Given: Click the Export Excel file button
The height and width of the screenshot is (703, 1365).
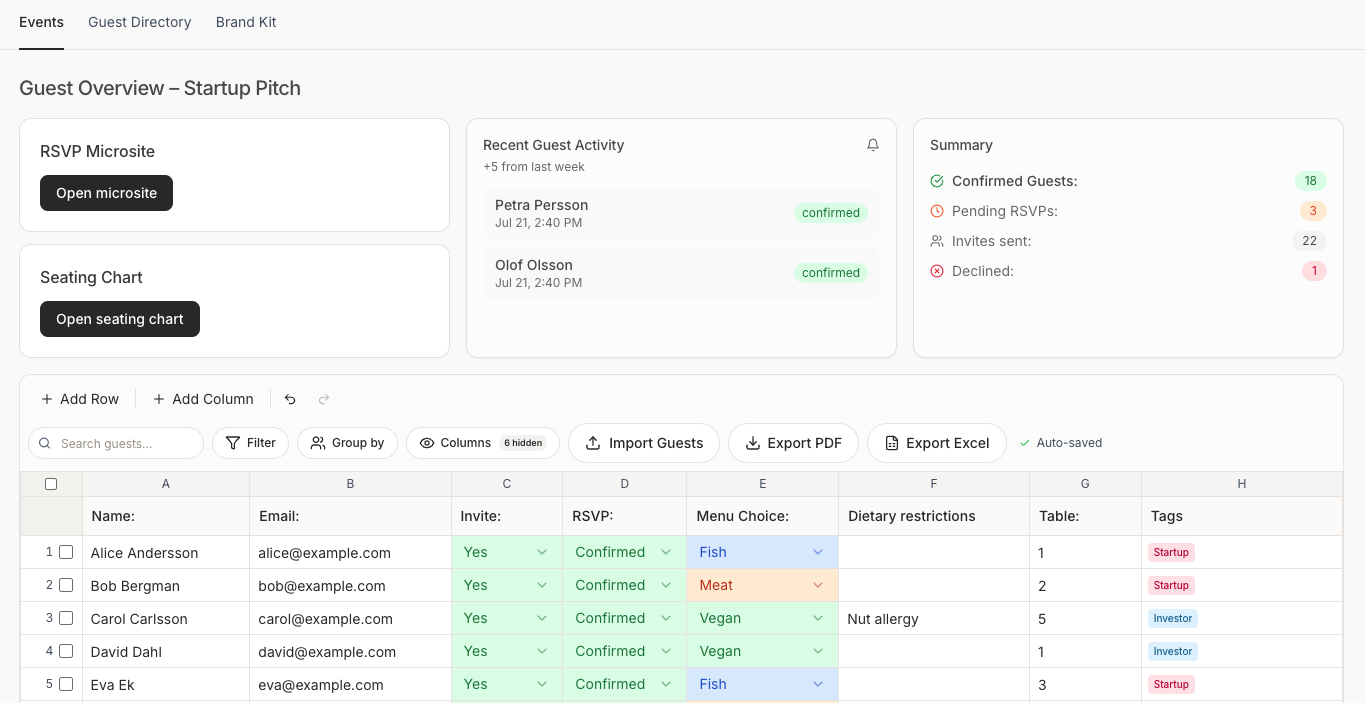Looking at the screenshot, I should tap(936, 443).
